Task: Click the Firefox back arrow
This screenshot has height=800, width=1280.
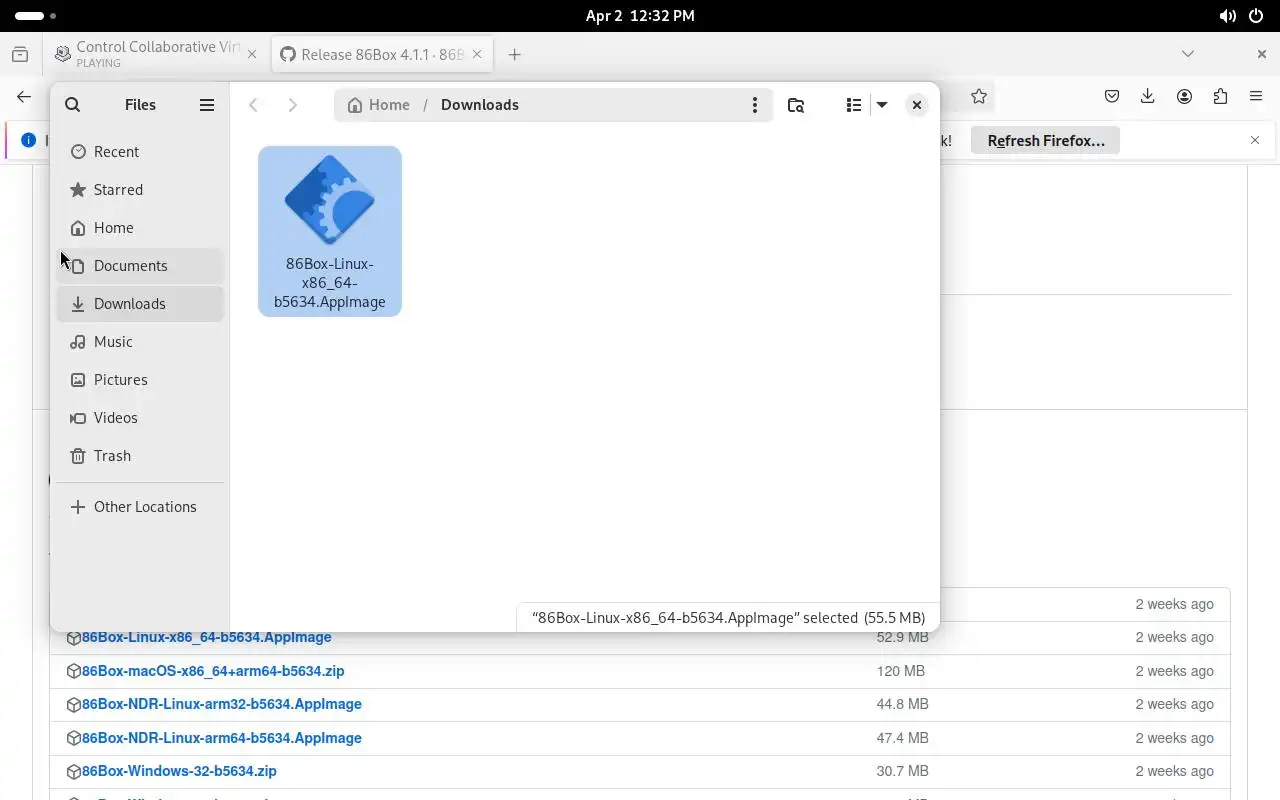Action: pos(24,96)
